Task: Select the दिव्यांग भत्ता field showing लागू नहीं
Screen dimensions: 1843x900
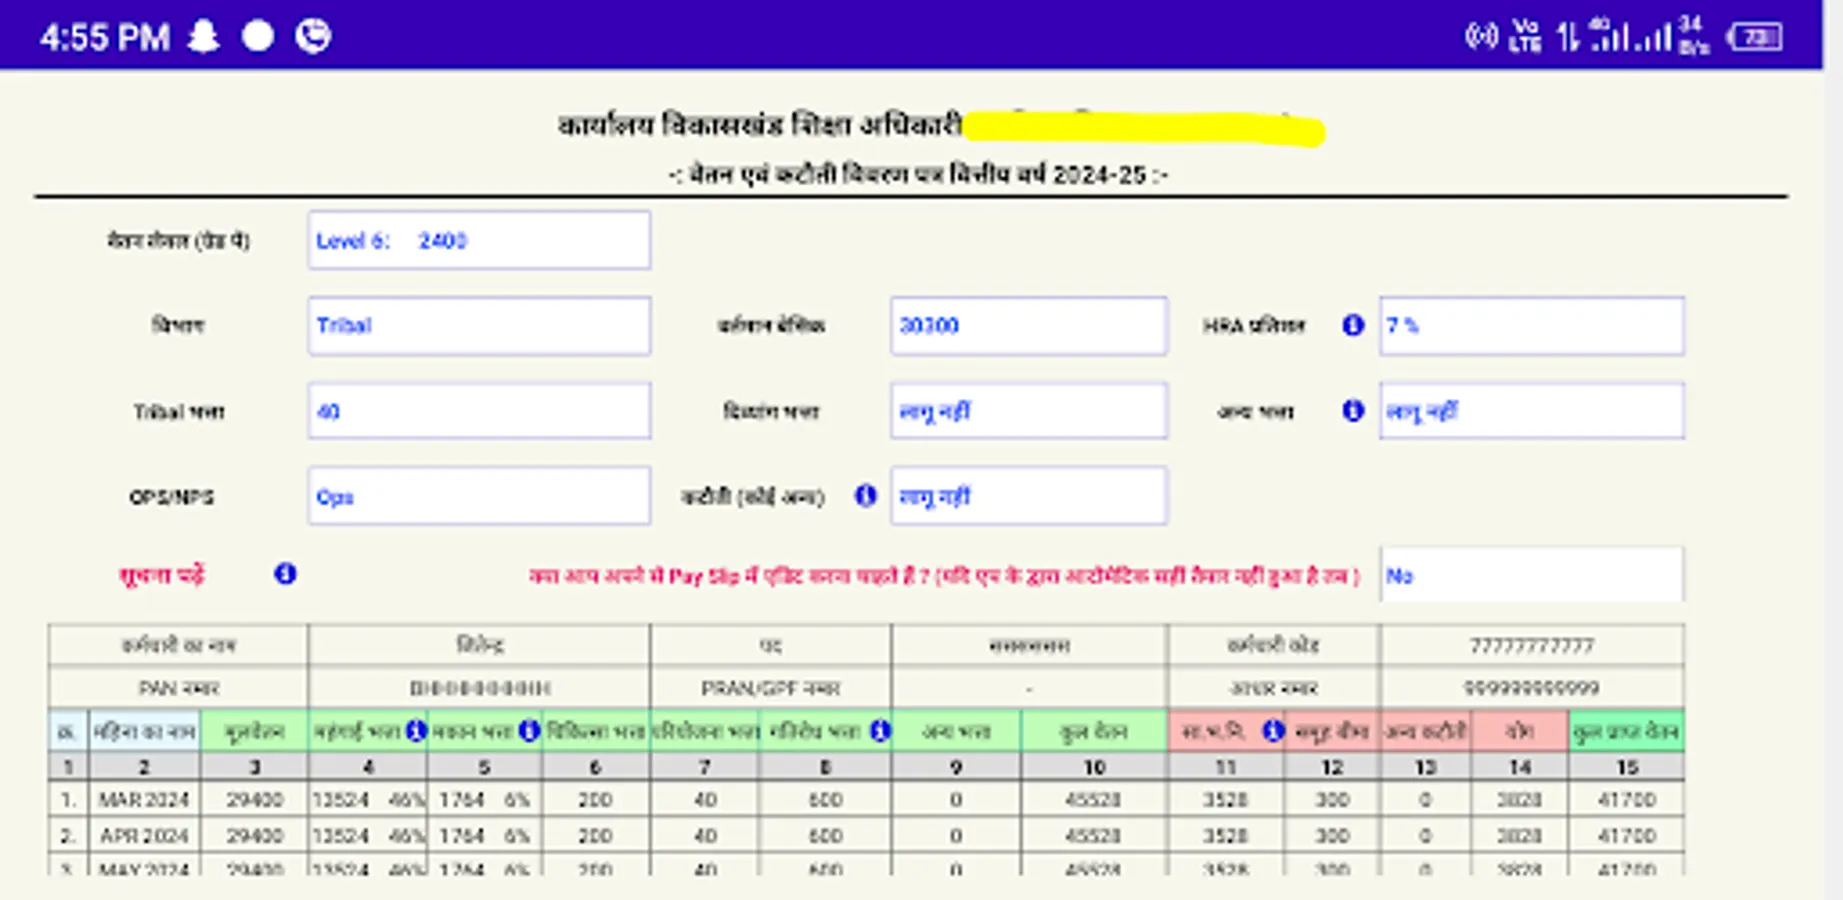Action: pos(1028,410)
